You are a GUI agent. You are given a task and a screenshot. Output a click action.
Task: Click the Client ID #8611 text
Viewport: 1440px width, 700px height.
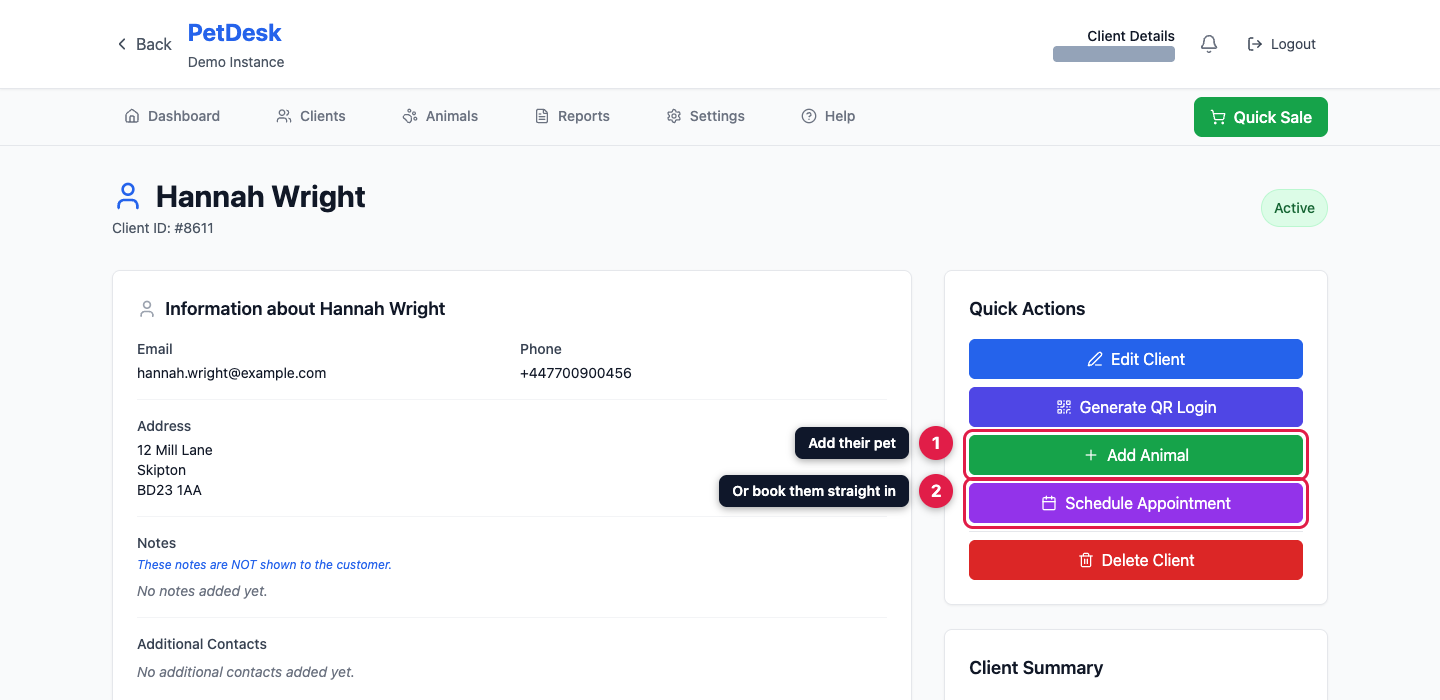coord(163,228)
